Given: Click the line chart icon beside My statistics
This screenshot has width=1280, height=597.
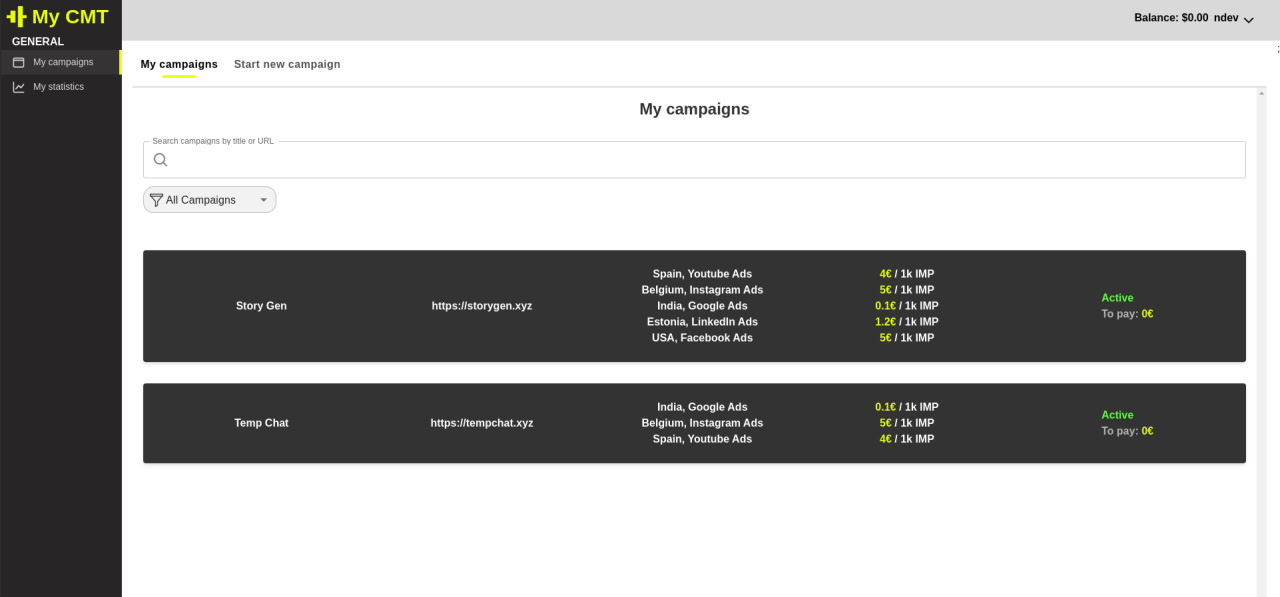Looking at the screenshot, I should 18,86.
